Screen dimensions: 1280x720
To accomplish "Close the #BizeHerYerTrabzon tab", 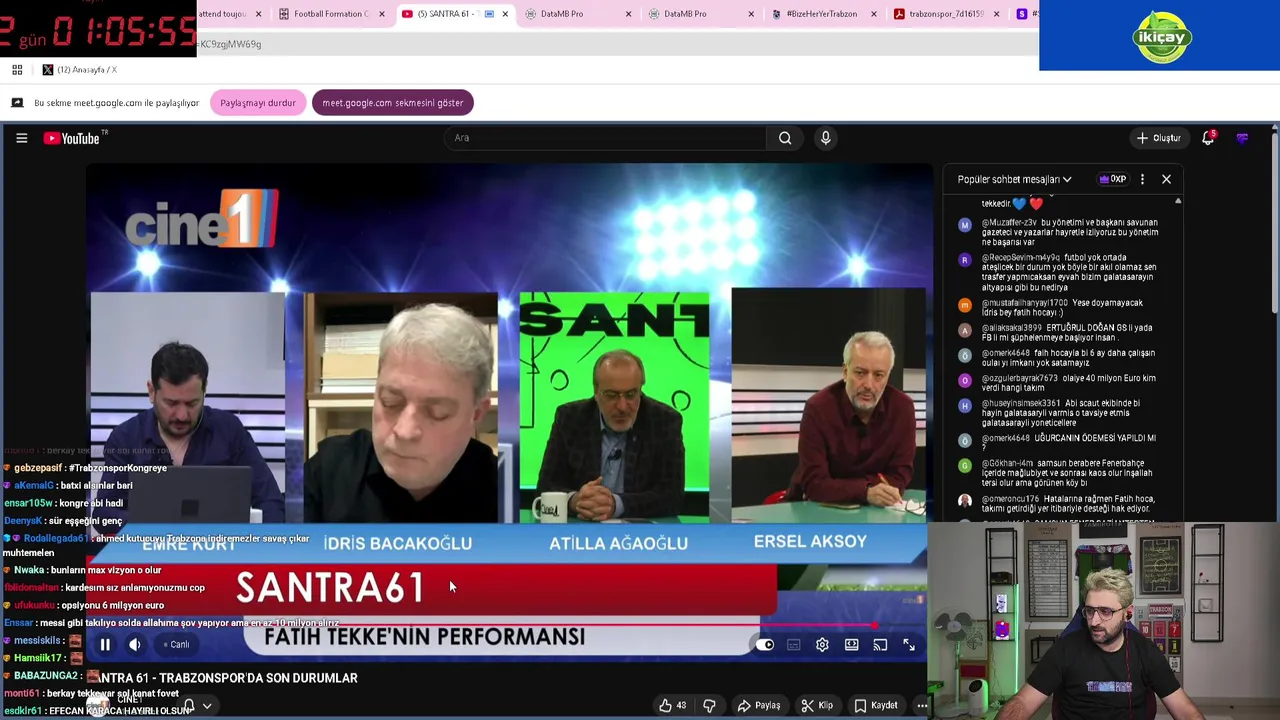I will [874, 14].
